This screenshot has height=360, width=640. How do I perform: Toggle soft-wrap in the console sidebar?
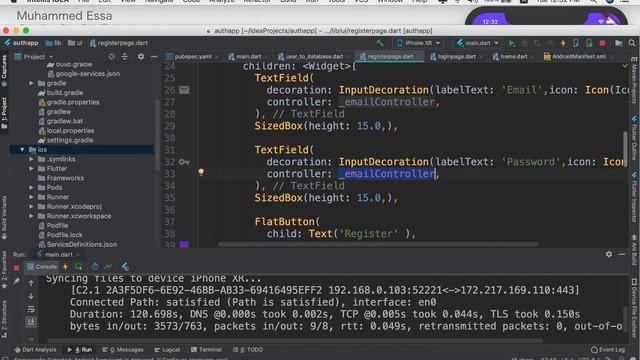[x=31, y=309]
